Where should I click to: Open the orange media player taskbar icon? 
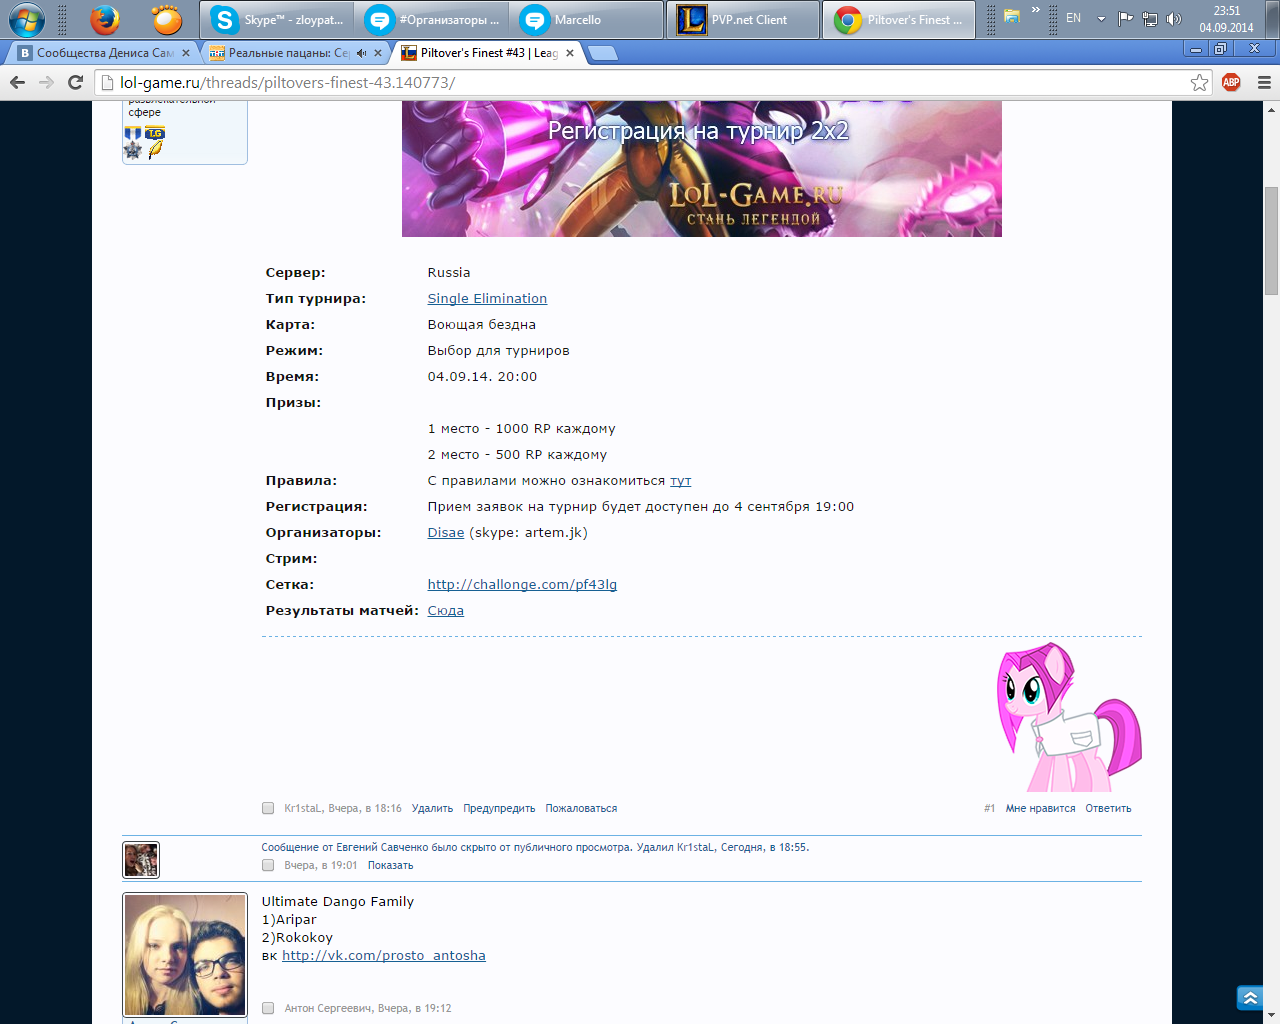click(x=167, y=19)
